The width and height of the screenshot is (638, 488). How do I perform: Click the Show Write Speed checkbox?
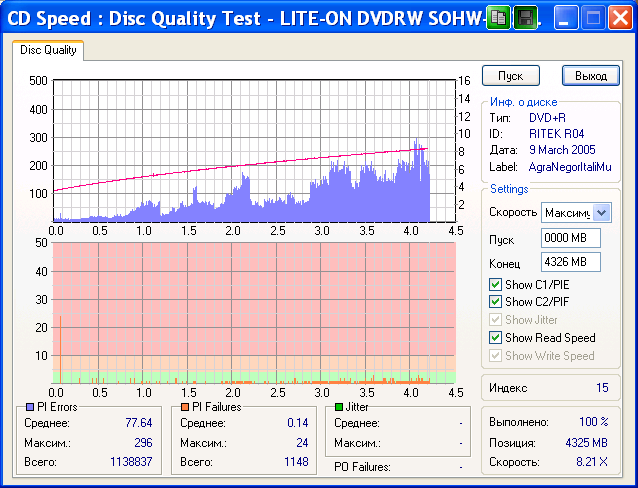[495, 356]
